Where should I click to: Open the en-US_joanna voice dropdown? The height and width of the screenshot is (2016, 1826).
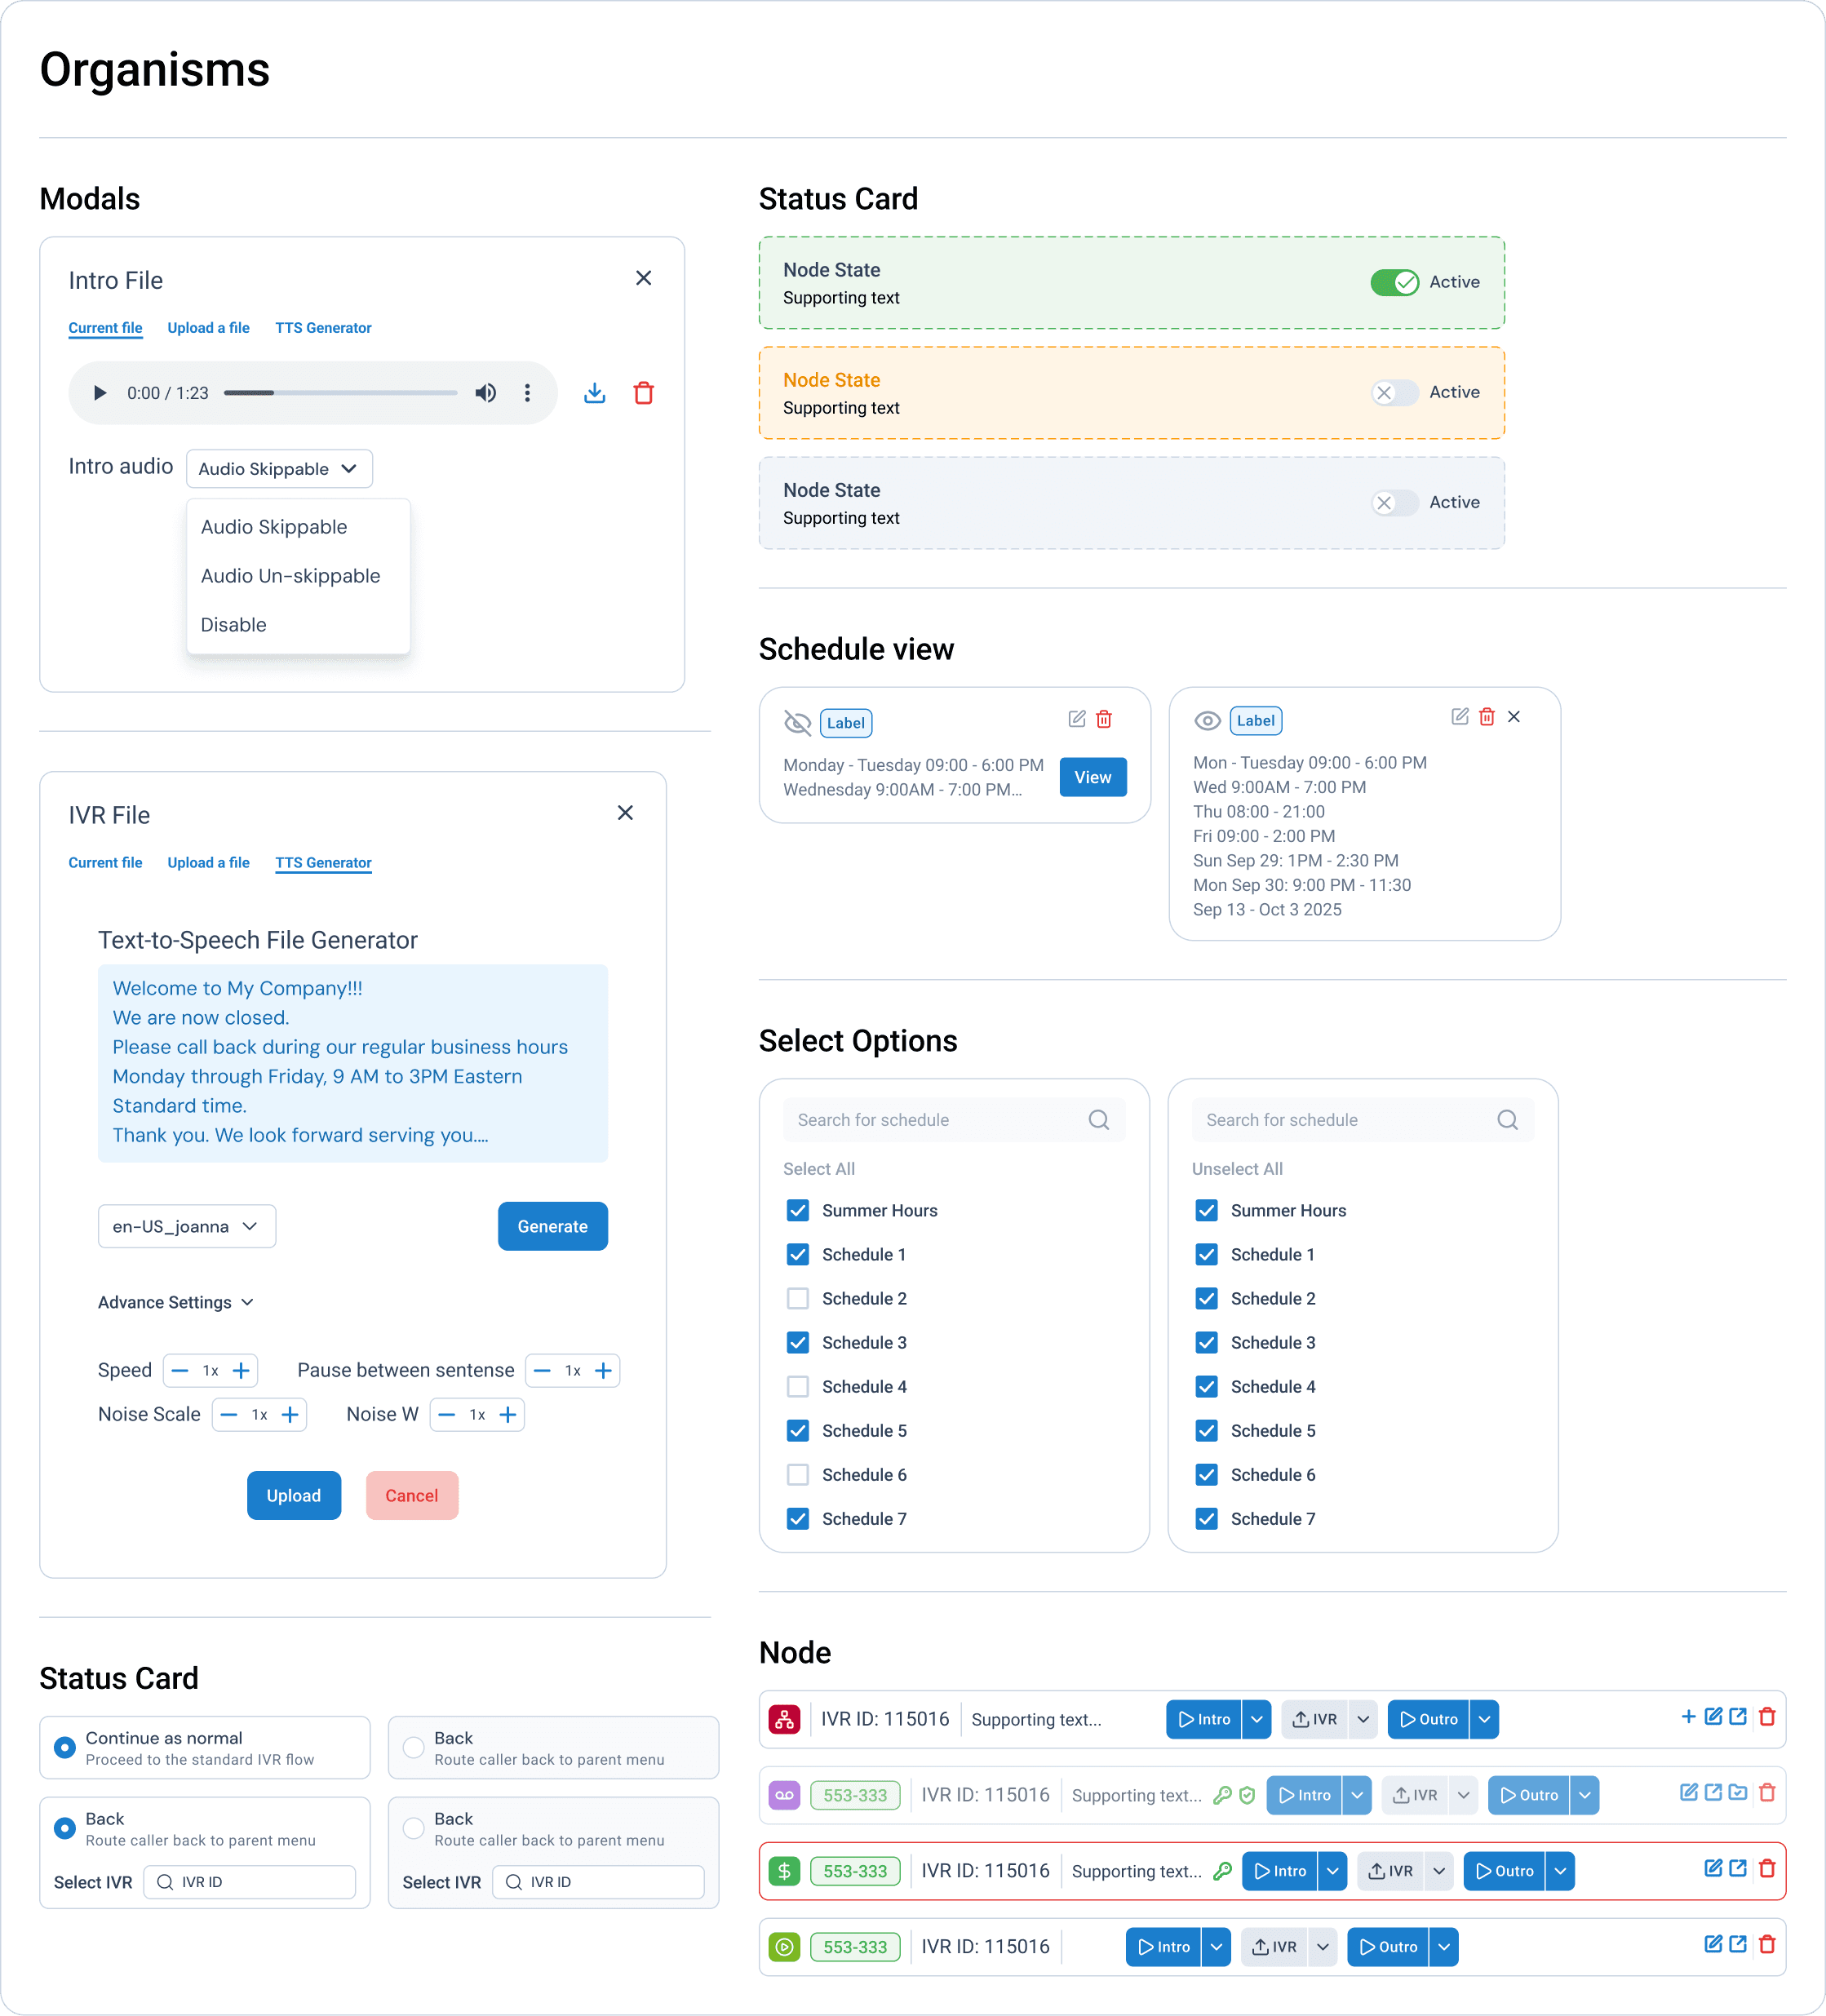pos(186,1226)
